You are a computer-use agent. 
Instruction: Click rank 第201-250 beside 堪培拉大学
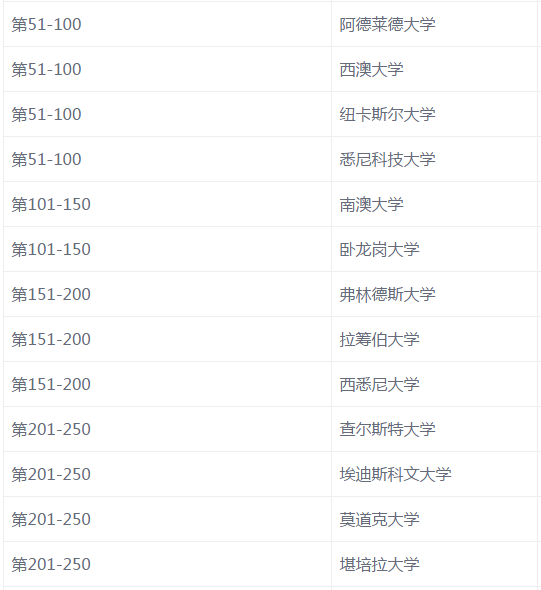(x=51, y=564)
